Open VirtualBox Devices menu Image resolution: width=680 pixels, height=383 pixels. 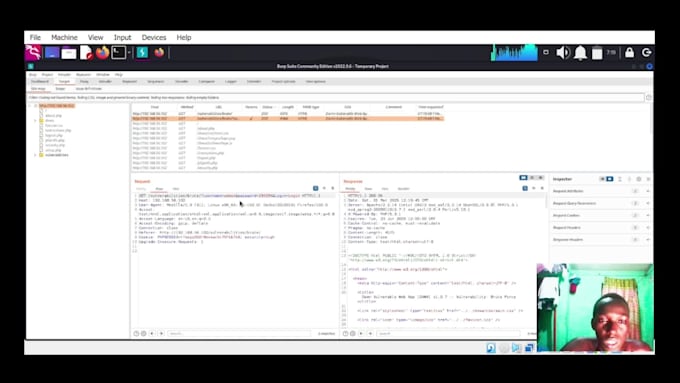pos(154,37)
